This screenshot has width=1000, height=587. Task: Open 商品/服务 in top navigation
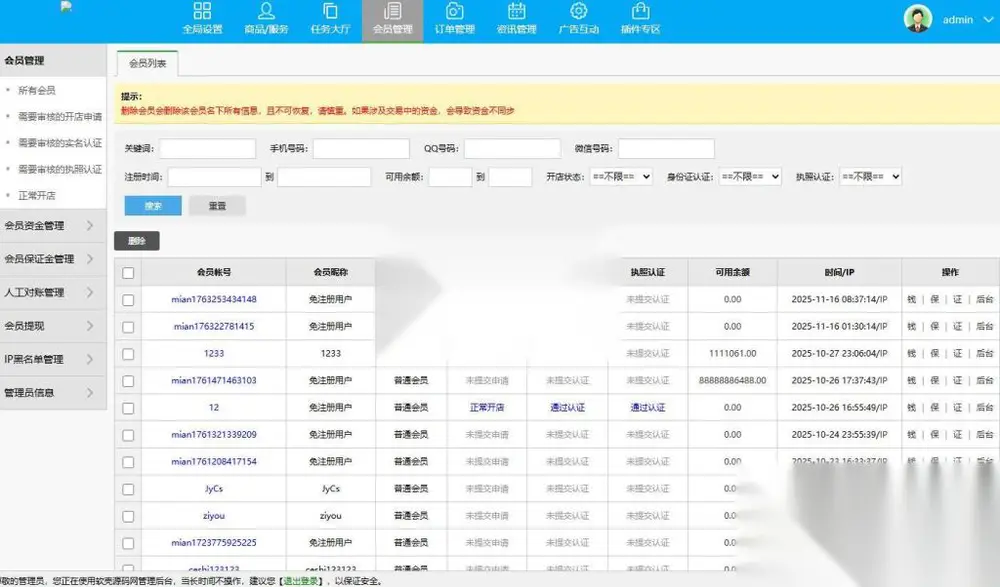pos(266,19)
